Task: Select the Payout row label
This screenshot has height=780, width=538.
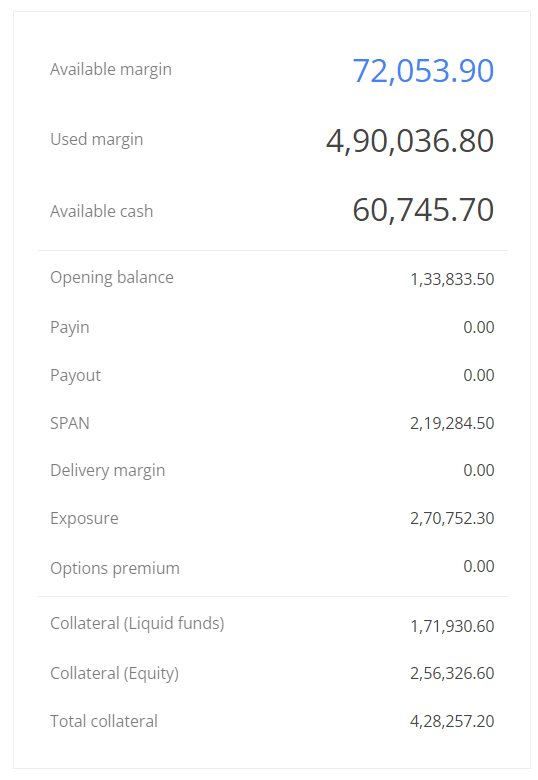Action: pos(76,376)
